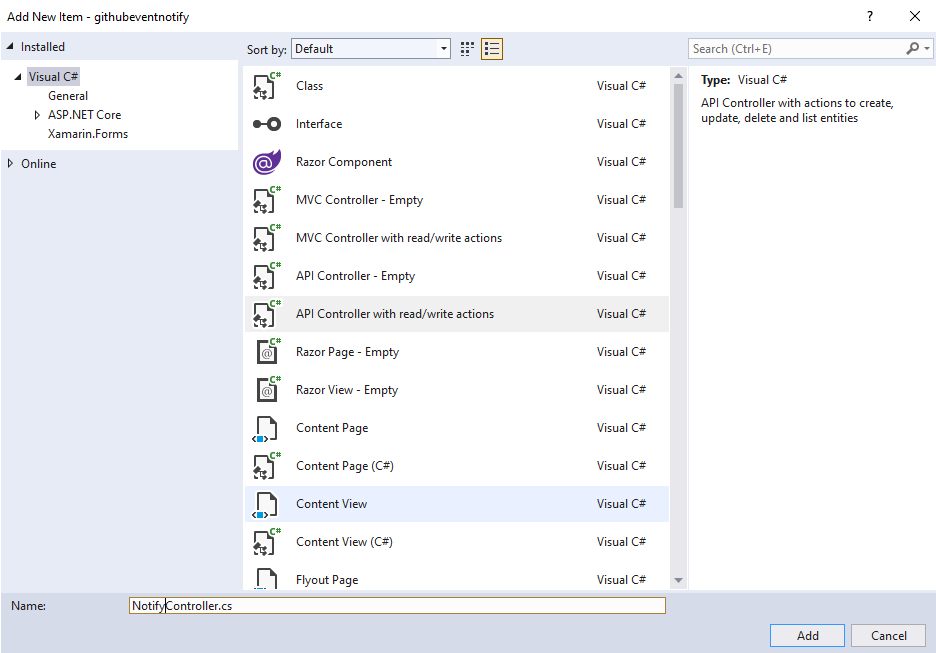Click the API Controller - Empty template icon
The height and width of the screenshot is (653, 936).
(265, 275)
